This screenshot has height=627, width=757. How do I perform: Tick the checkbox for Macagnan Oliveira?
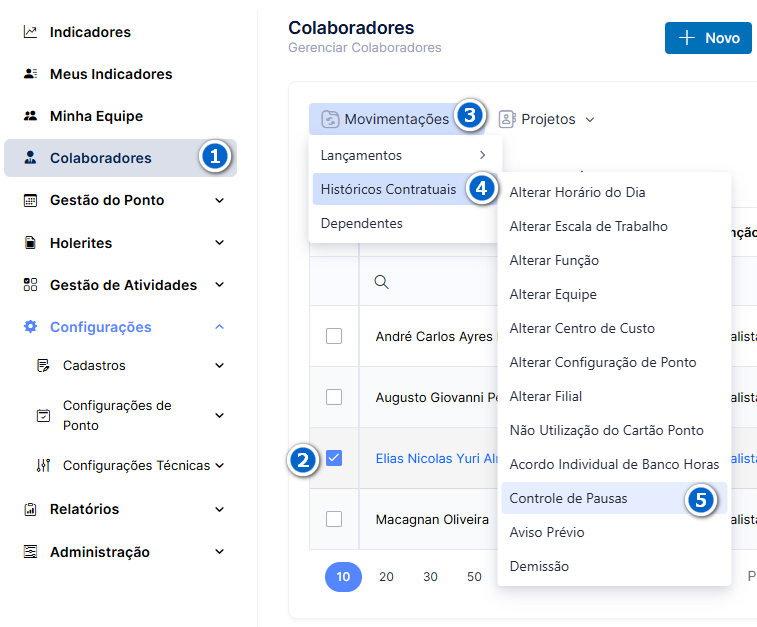point(334,519)
